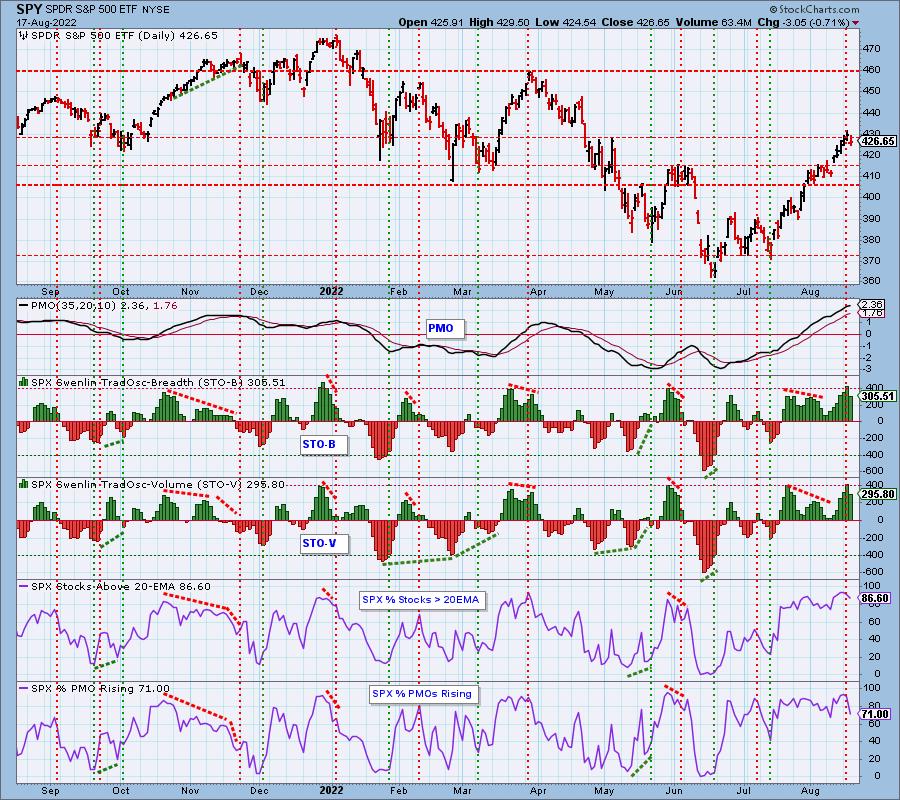The width and height of the screenshot is (900, 800).
Task: Click the 360 price axis label
Action: coord(871,281)
